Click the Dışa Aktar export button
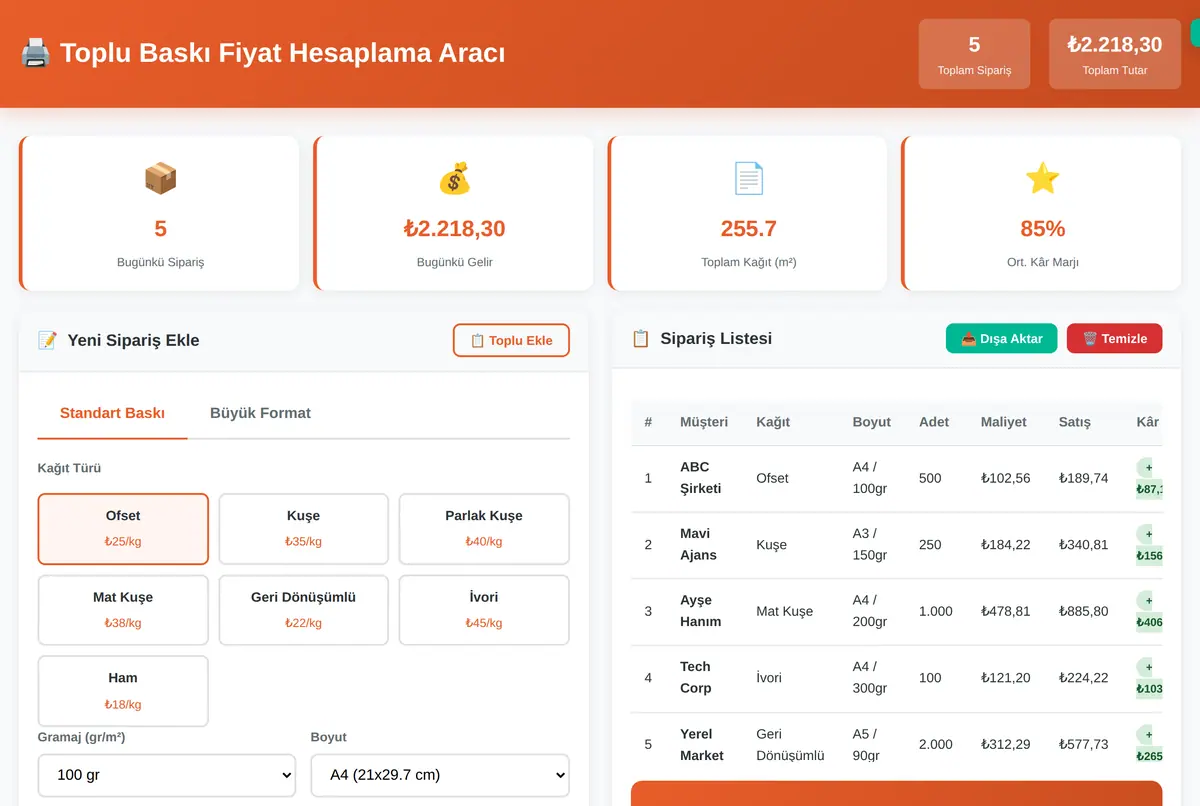The height and width of the screenshot is (806, 1200). coord(1001,338)
